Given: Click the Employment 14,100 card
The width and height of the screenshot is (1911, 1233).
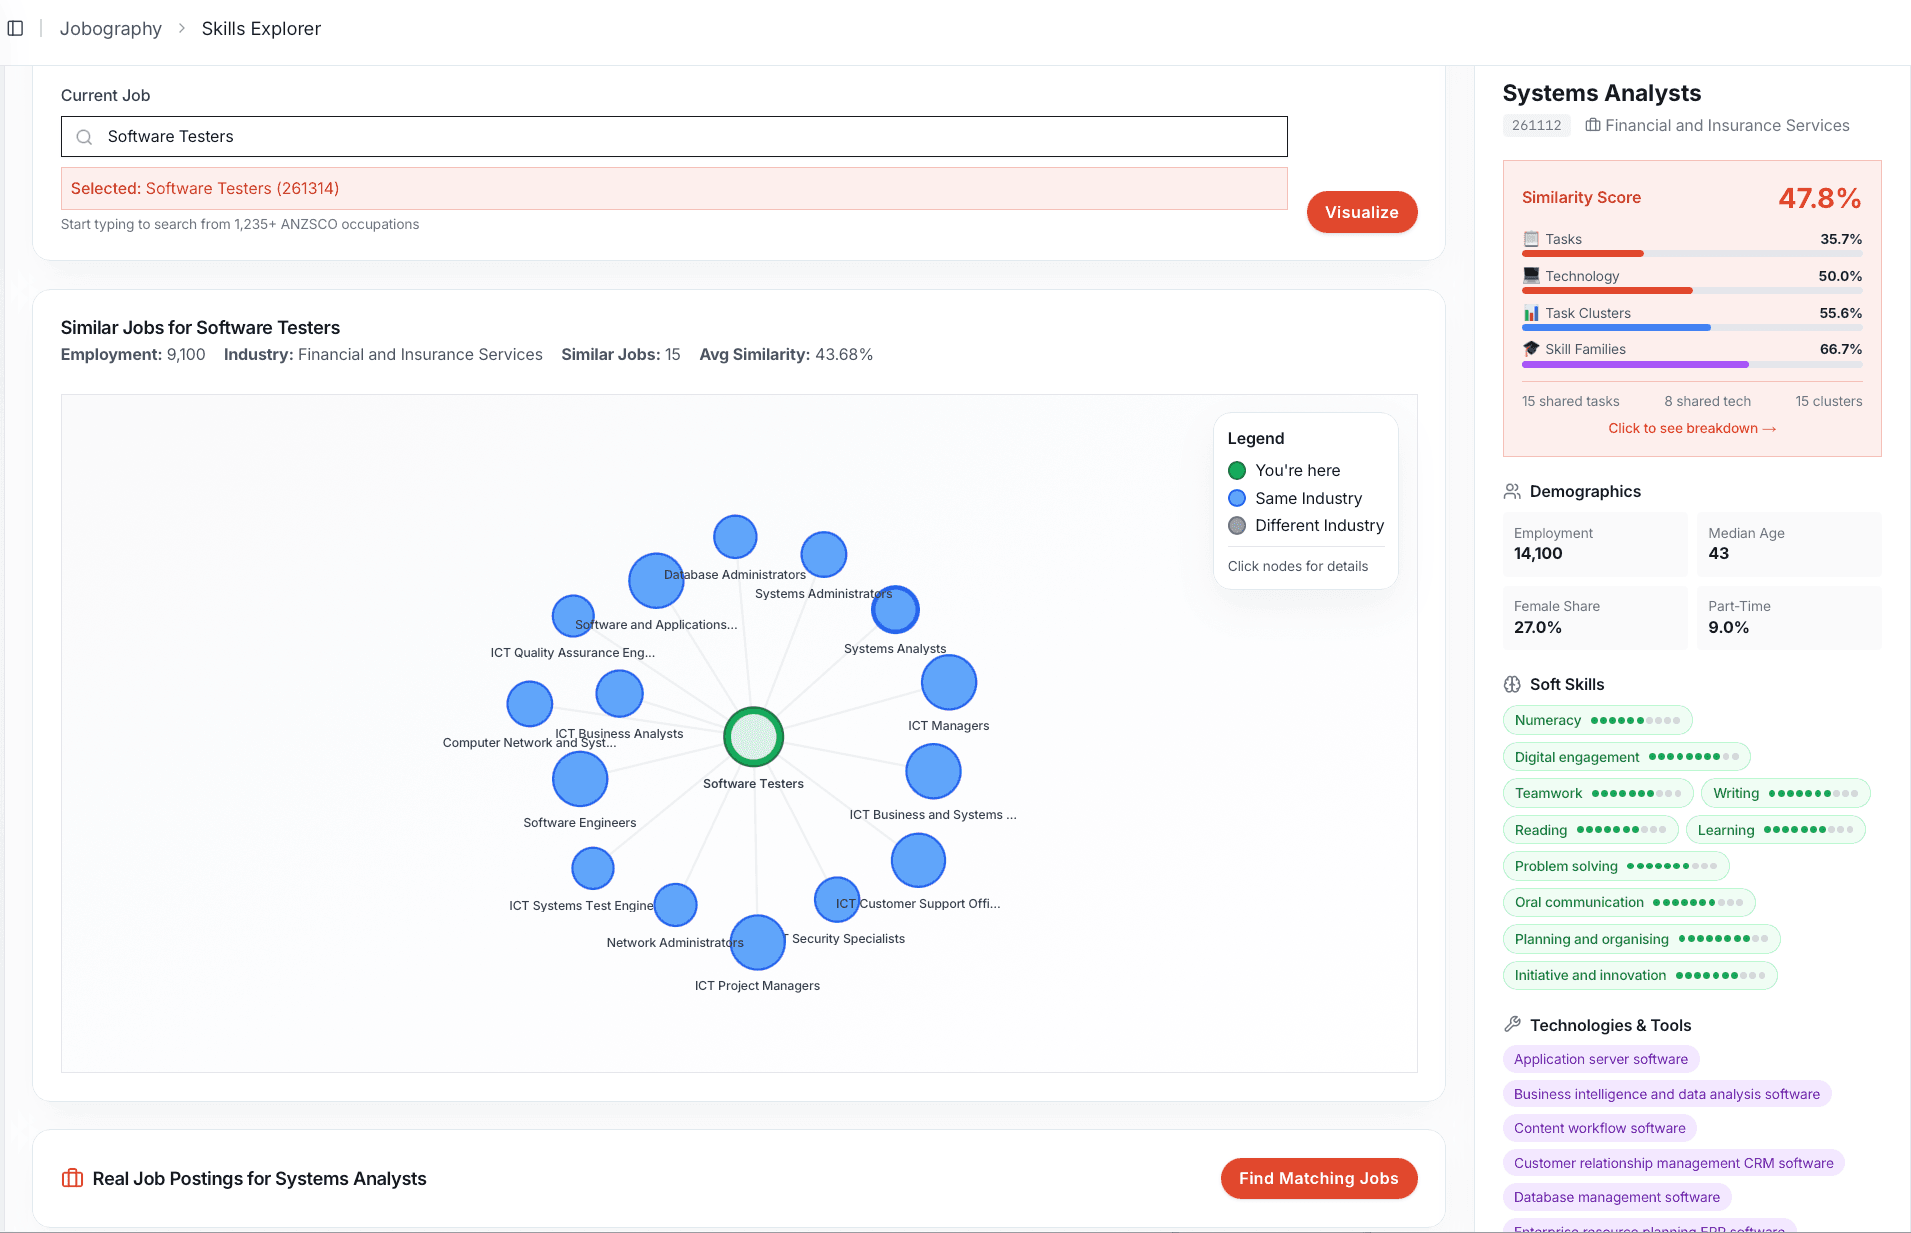Looking at the screenshot, I should click(1594, 544).
